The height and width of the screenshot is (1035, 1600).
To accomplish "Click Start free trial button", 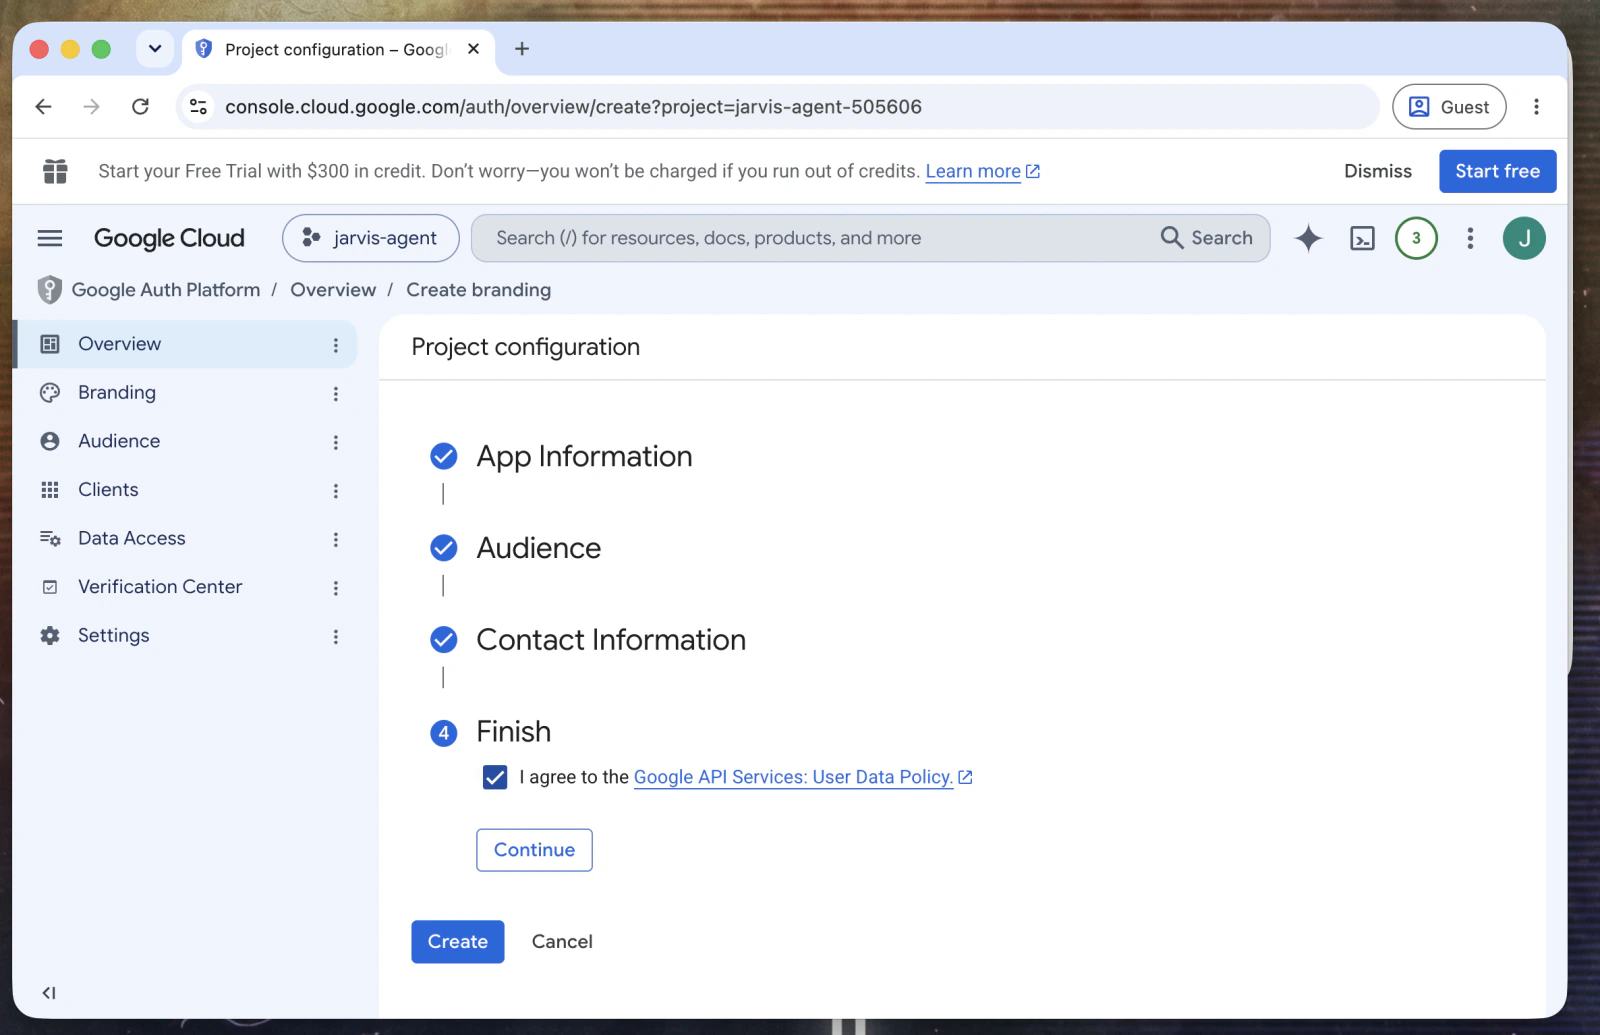I will click(1497, 171).
